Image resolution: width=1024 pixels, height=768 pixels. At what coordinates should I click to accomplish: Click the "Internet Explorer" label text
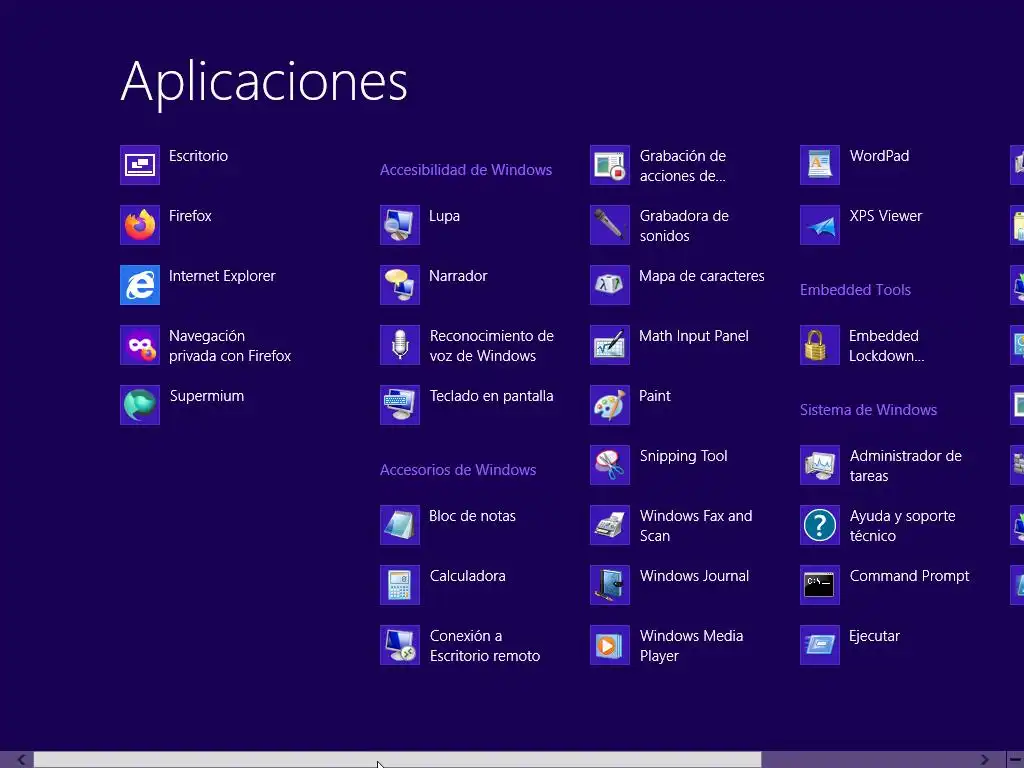click(222, 276)
